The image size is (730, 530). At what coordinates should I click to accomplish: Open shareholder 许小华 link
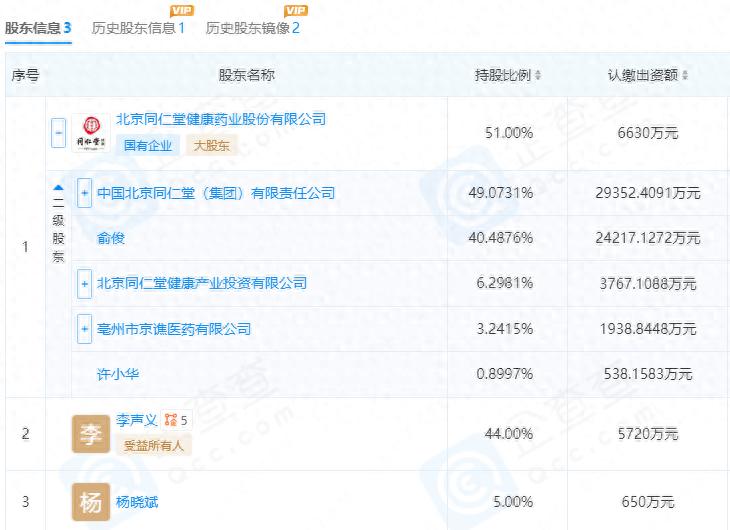pos(118,374)
